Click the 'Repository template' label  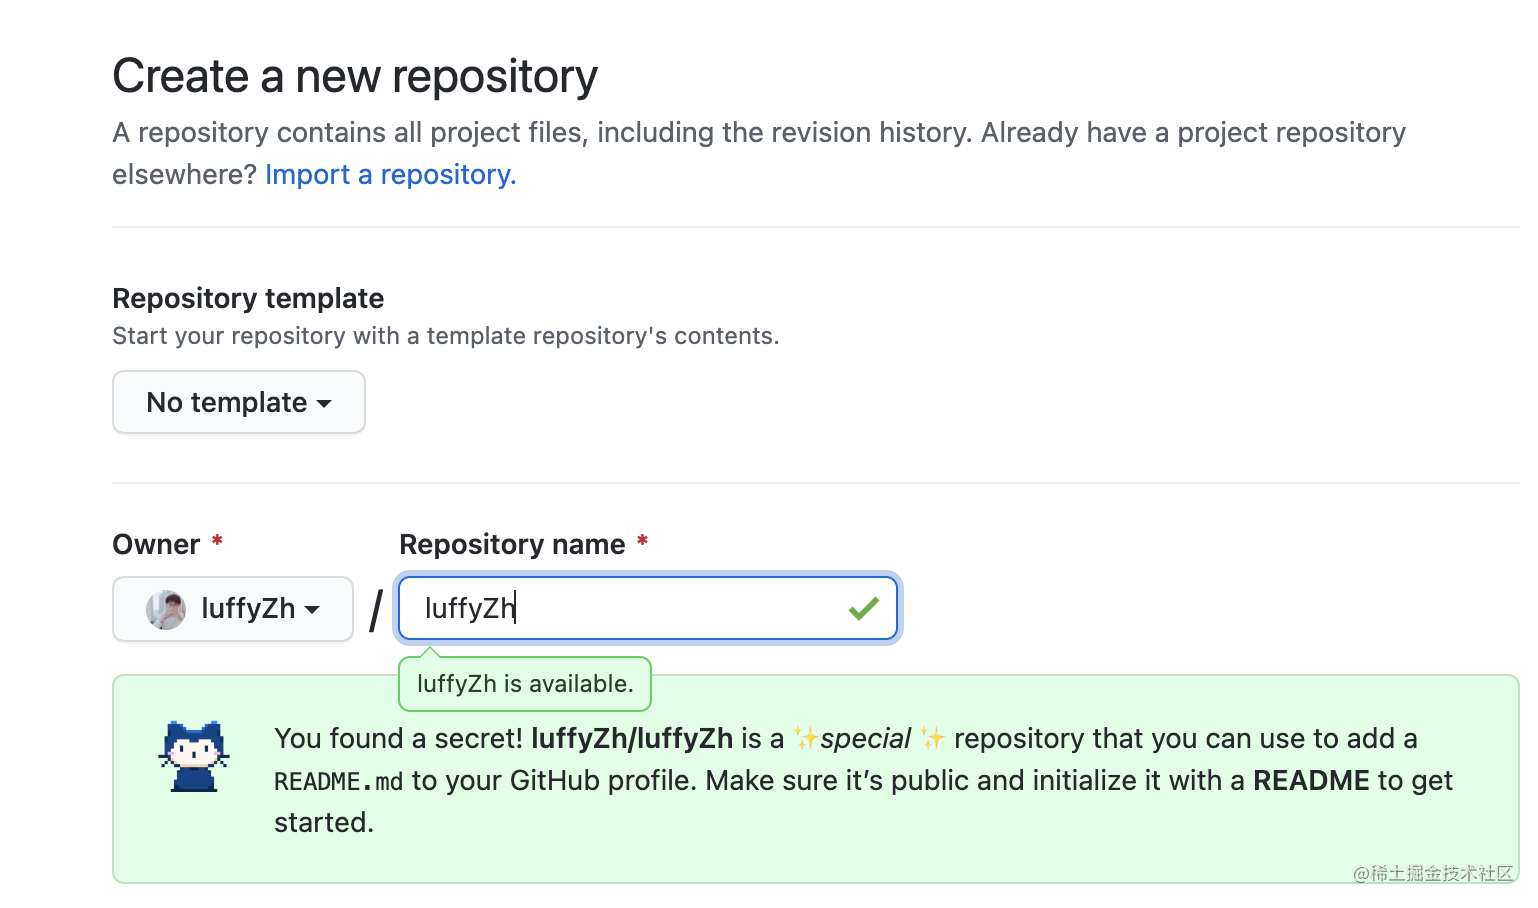(248, 298)
